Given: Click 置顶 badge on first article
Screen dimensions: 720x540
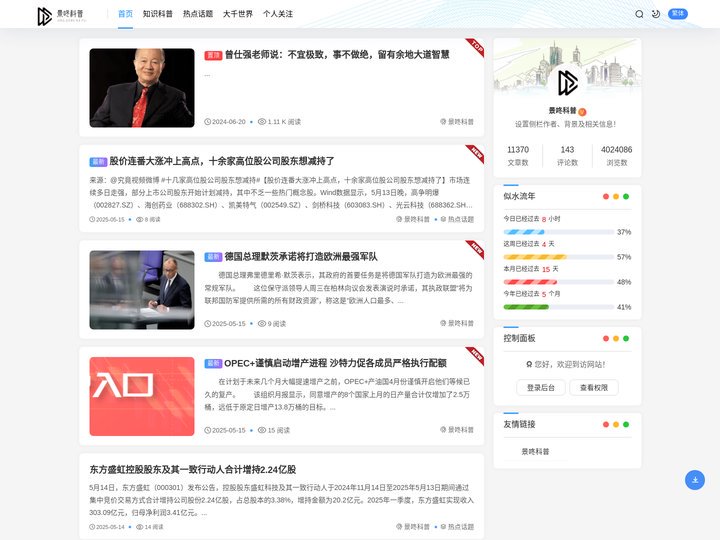Looking at the screenshot, I should tap(213, 55).
